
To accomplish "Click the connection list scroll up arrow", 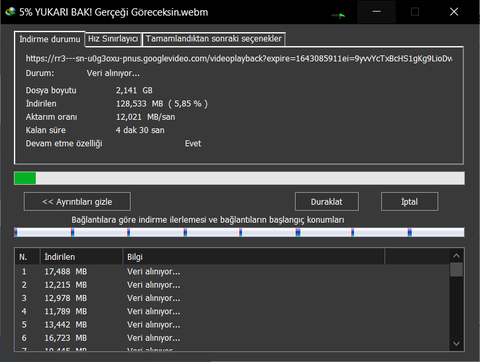I will coord(456,256).
